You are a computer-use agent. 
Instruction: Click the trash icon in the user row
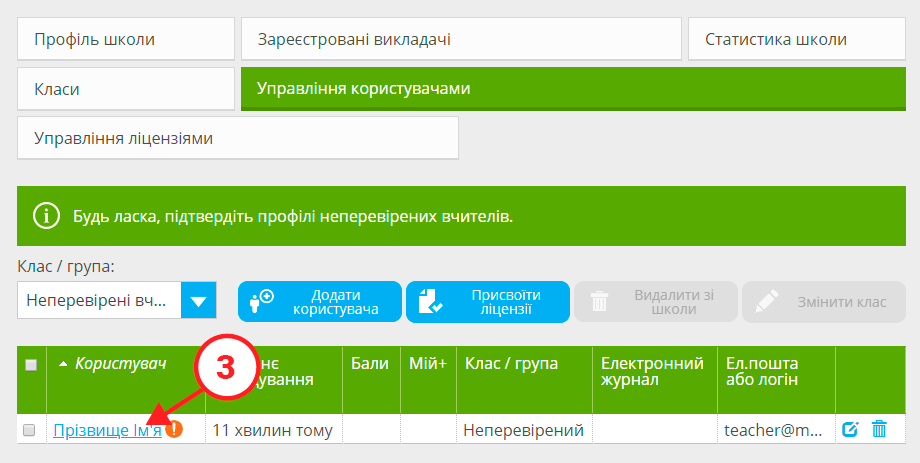(x=879, y=429)
